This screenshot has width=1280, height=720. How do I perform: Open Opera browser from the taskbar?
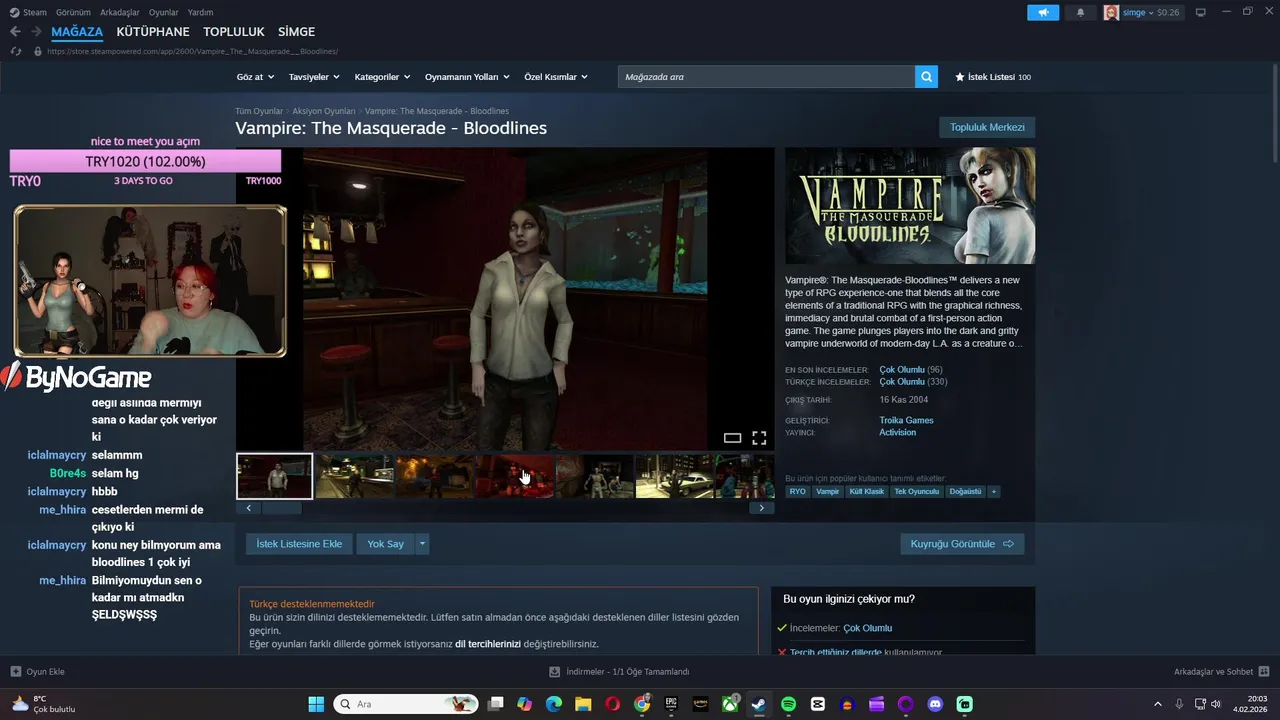pos(612,704)
